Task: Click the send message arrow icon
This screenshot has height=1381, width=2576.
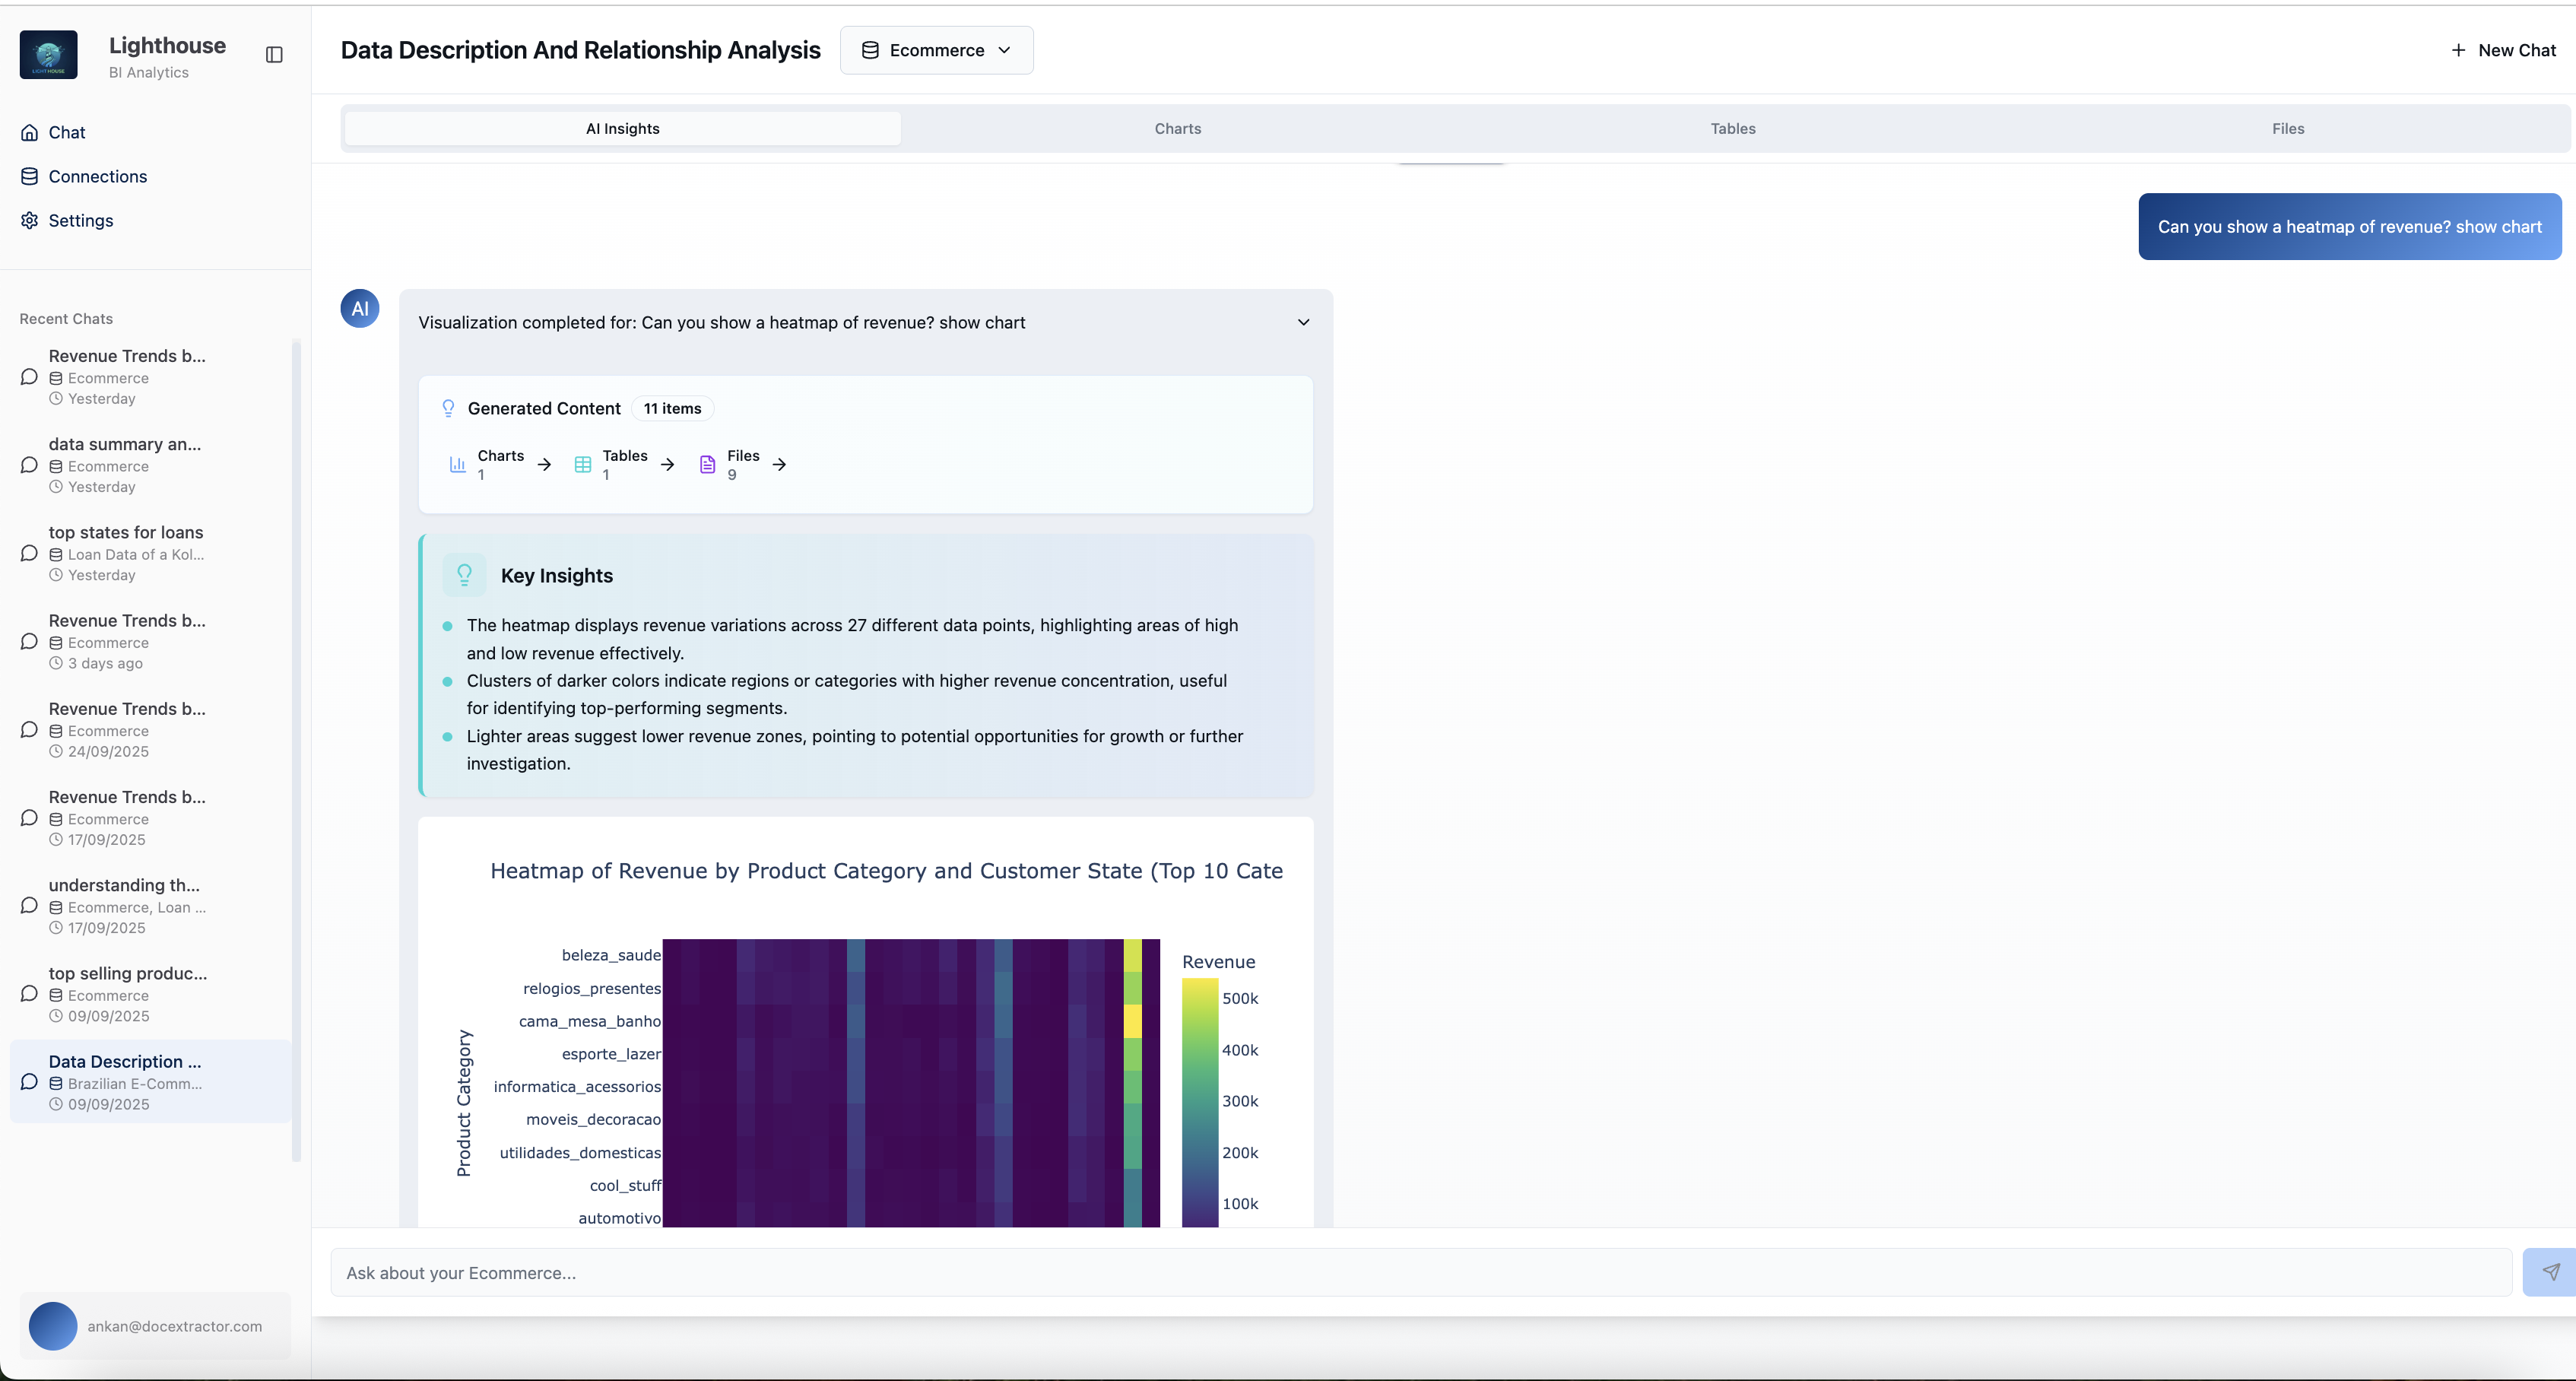Action: (2550, 1272)
